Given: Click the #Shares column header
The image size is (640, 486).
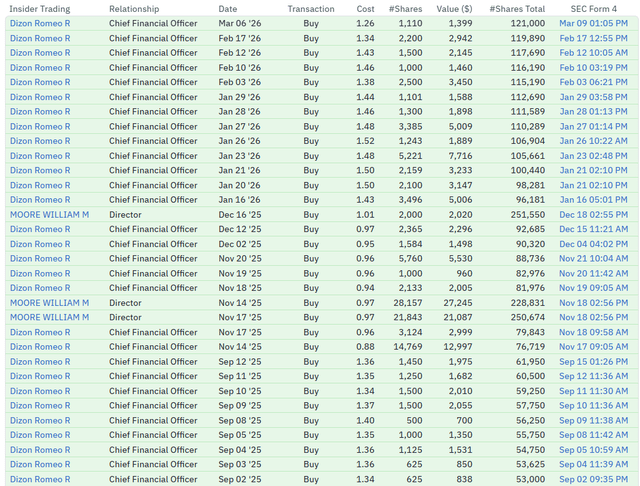Looking at the screenshot, I should pyautogui.click(x=405, y=9).
